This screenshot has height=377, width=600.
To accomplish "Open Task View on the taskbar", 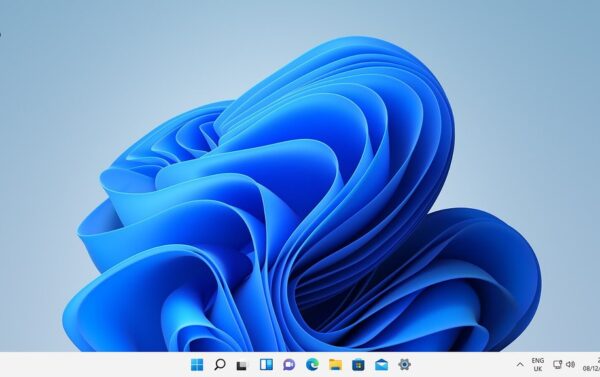I will point(243,365).
